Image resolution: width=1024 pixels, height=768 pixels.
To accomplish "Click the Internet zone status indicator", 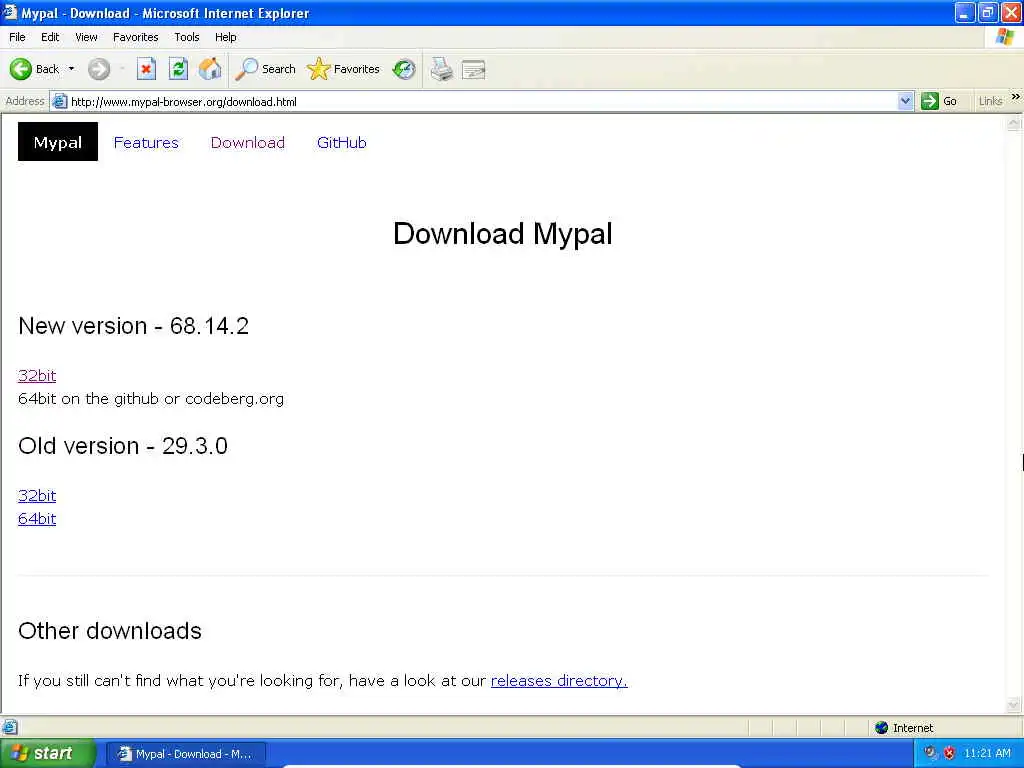I will coord(904,728).
